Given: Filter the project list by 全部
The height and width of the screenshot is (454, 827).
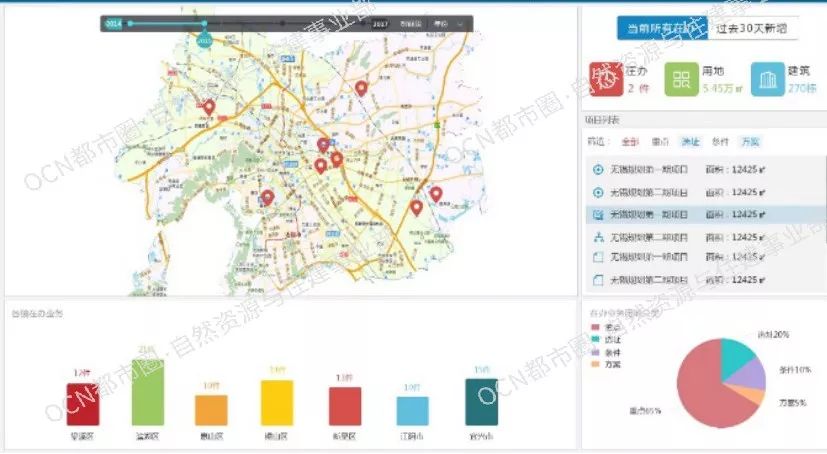Looking at the screenshot, I should click(630, 142).
